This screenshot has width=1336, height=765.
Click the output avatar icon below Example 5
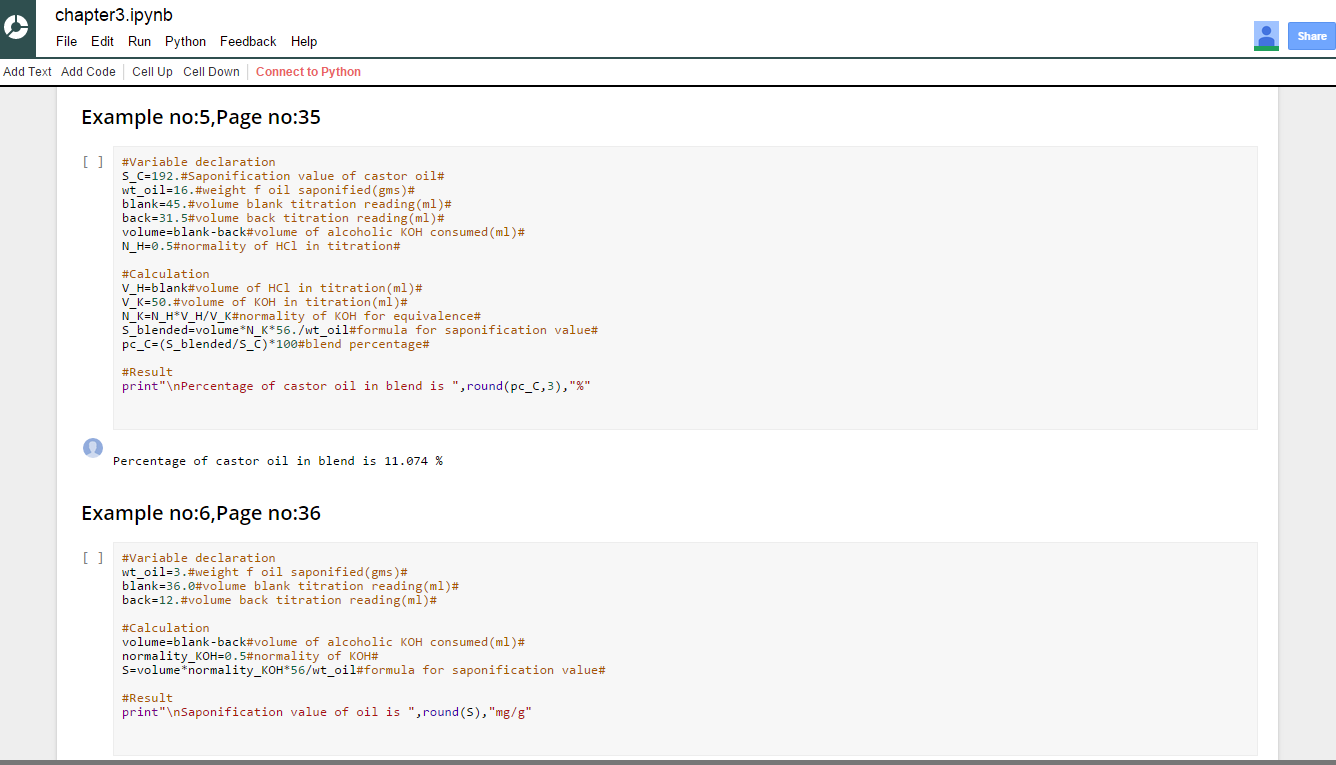93,448
